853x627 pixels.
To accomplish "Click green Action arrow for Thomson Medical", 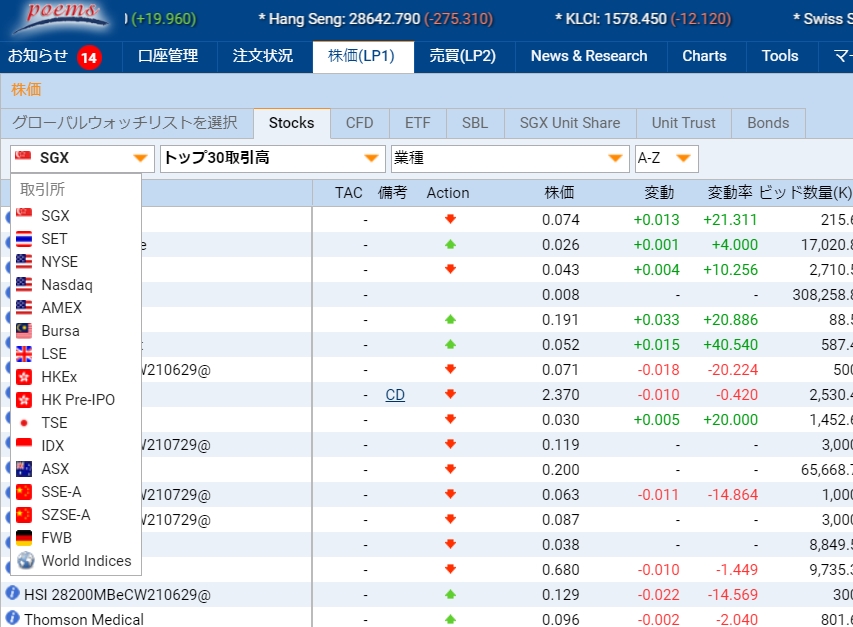I will click(x=450, y=619).
